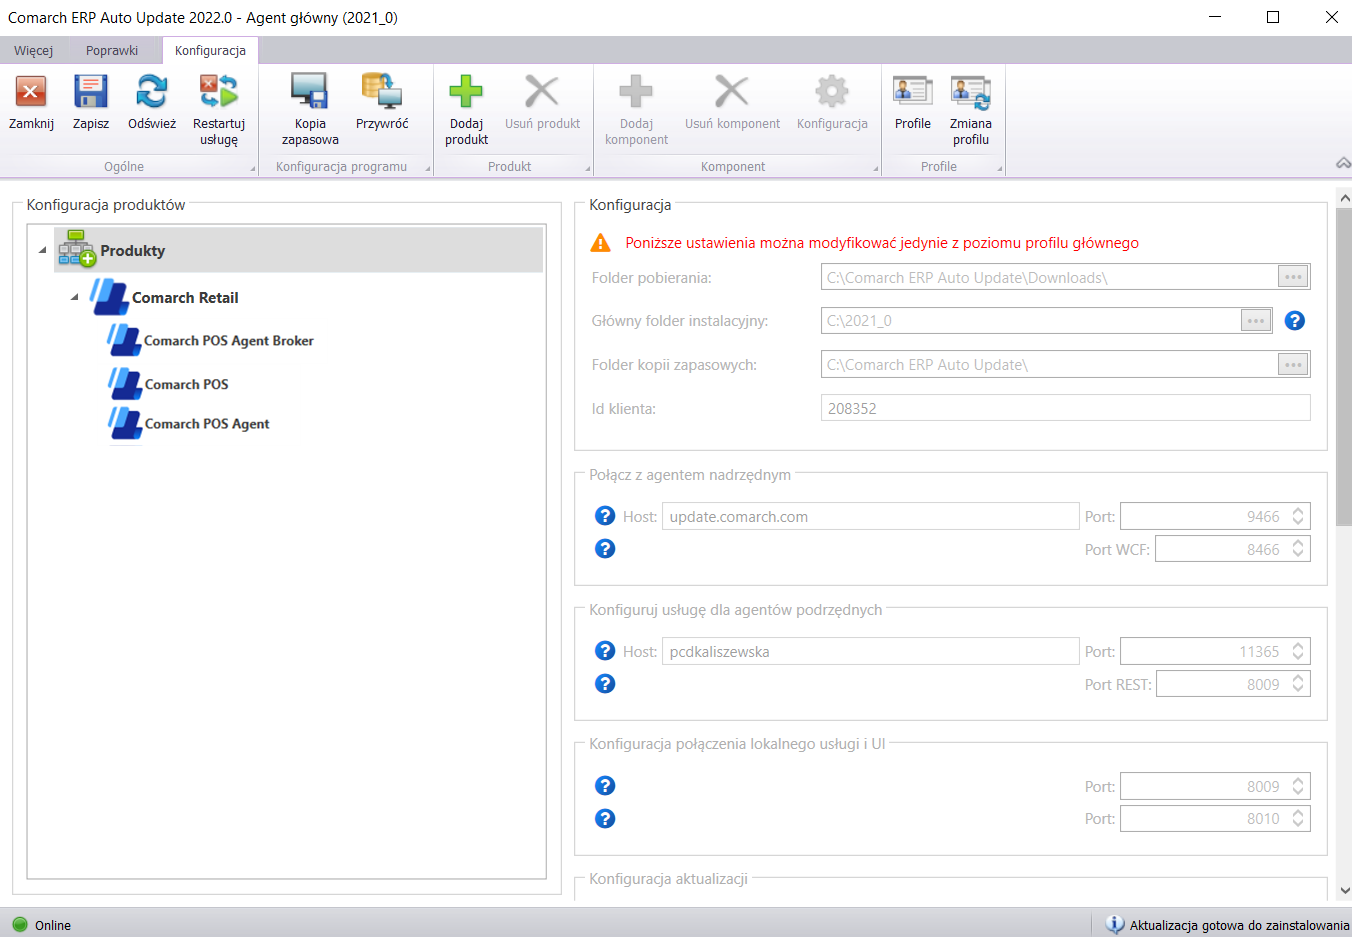Click help icon on the 8010 port row

pyautogui.click(x=605, y=819)
